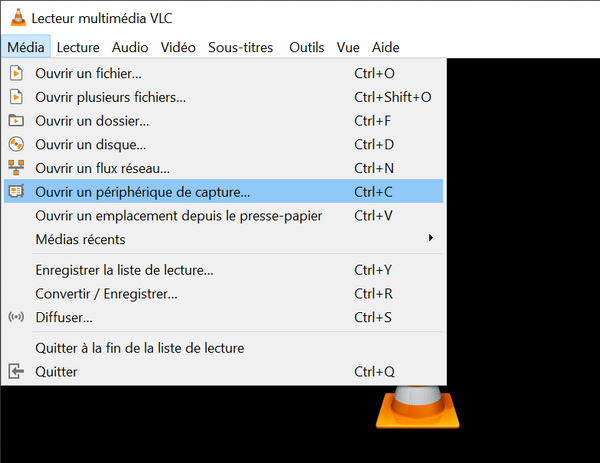Click the Ouvrir un fichier play-file icon
600x463 pixels.
point(16,73)
